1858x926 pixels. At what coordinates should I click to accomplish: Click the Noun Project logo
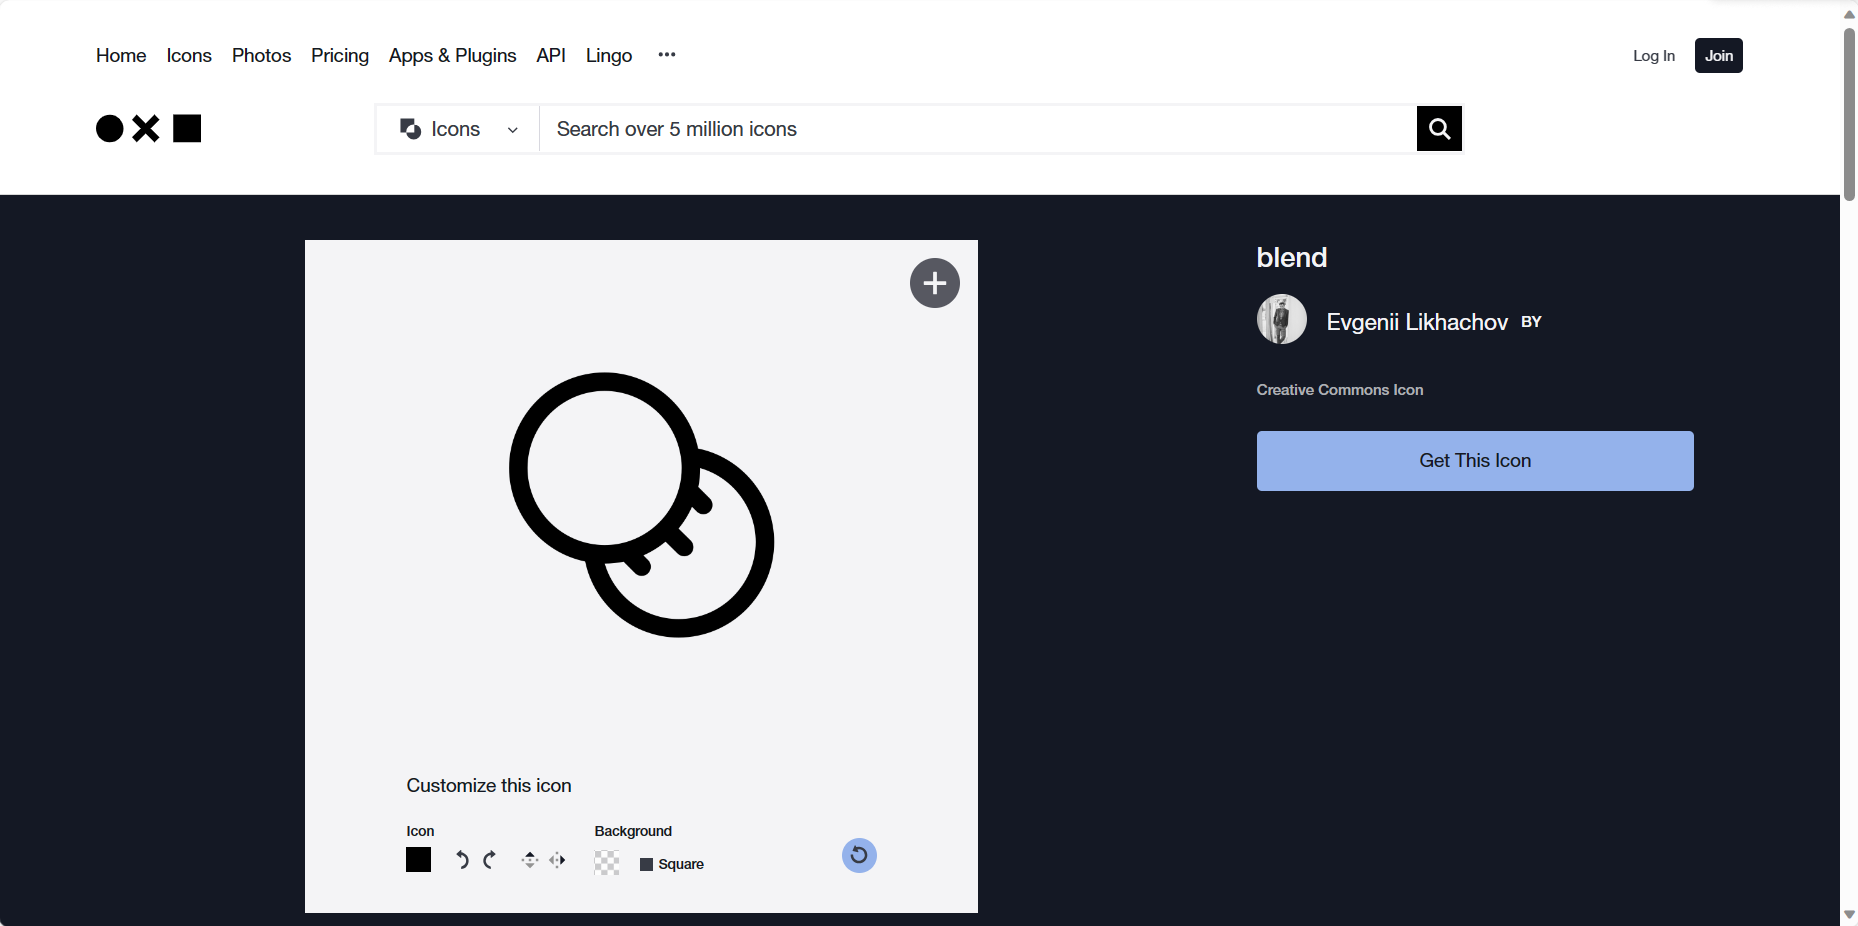pos(148,129)
